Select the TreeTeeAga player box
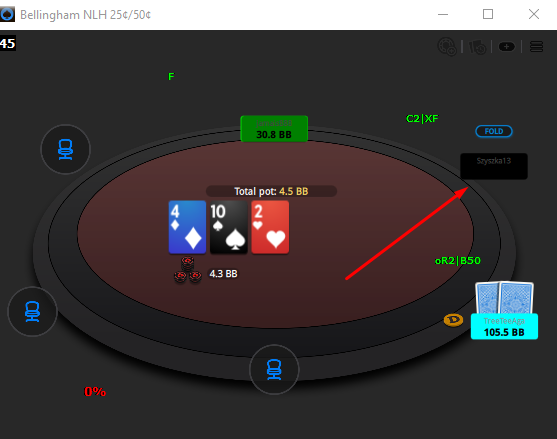 coord(504,326)
